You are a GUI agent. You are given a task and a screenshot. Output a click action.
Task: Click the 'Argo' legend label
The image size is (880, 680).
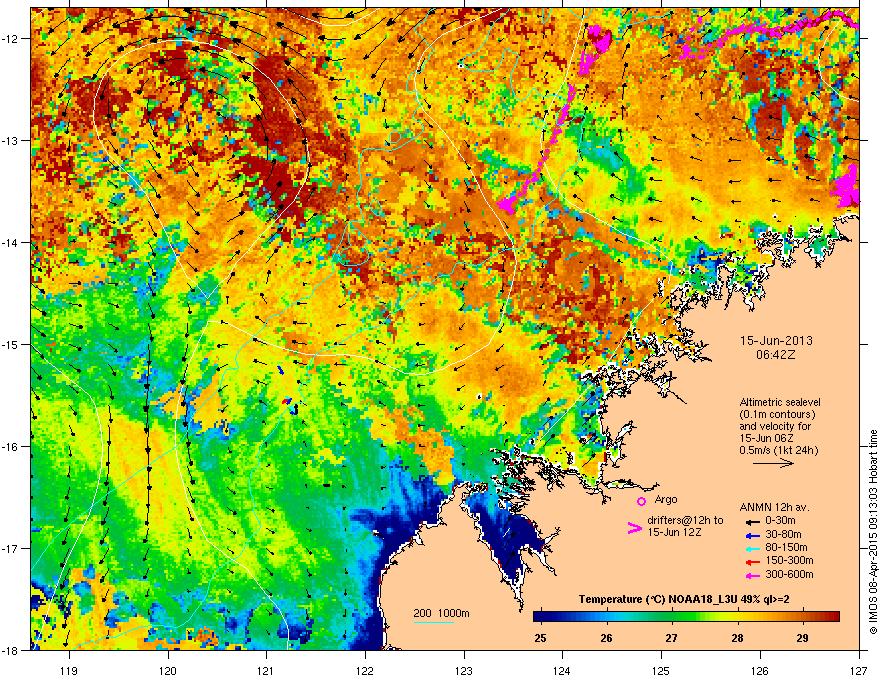666,499
